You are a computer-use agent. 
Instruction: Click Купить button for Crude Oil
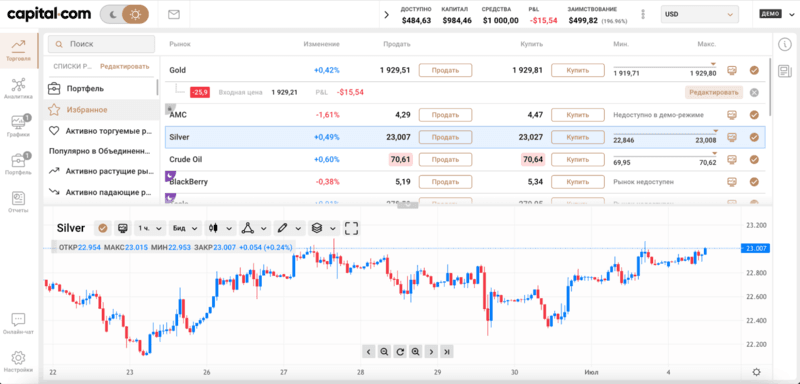click(578, 159)
